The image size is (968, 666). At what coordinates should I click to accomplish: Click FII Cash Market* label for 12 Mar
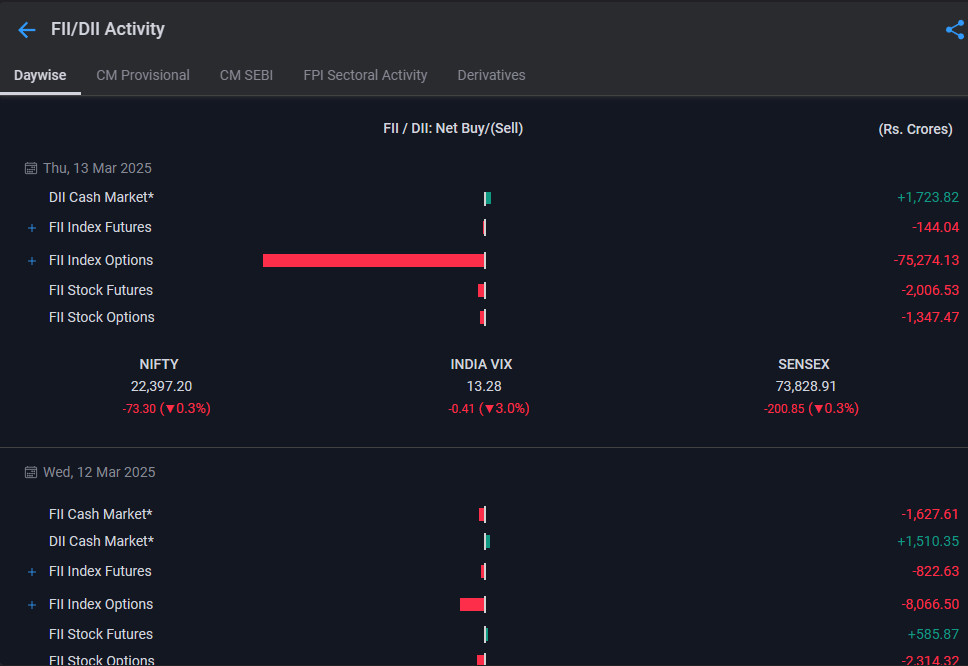(101, 514)
